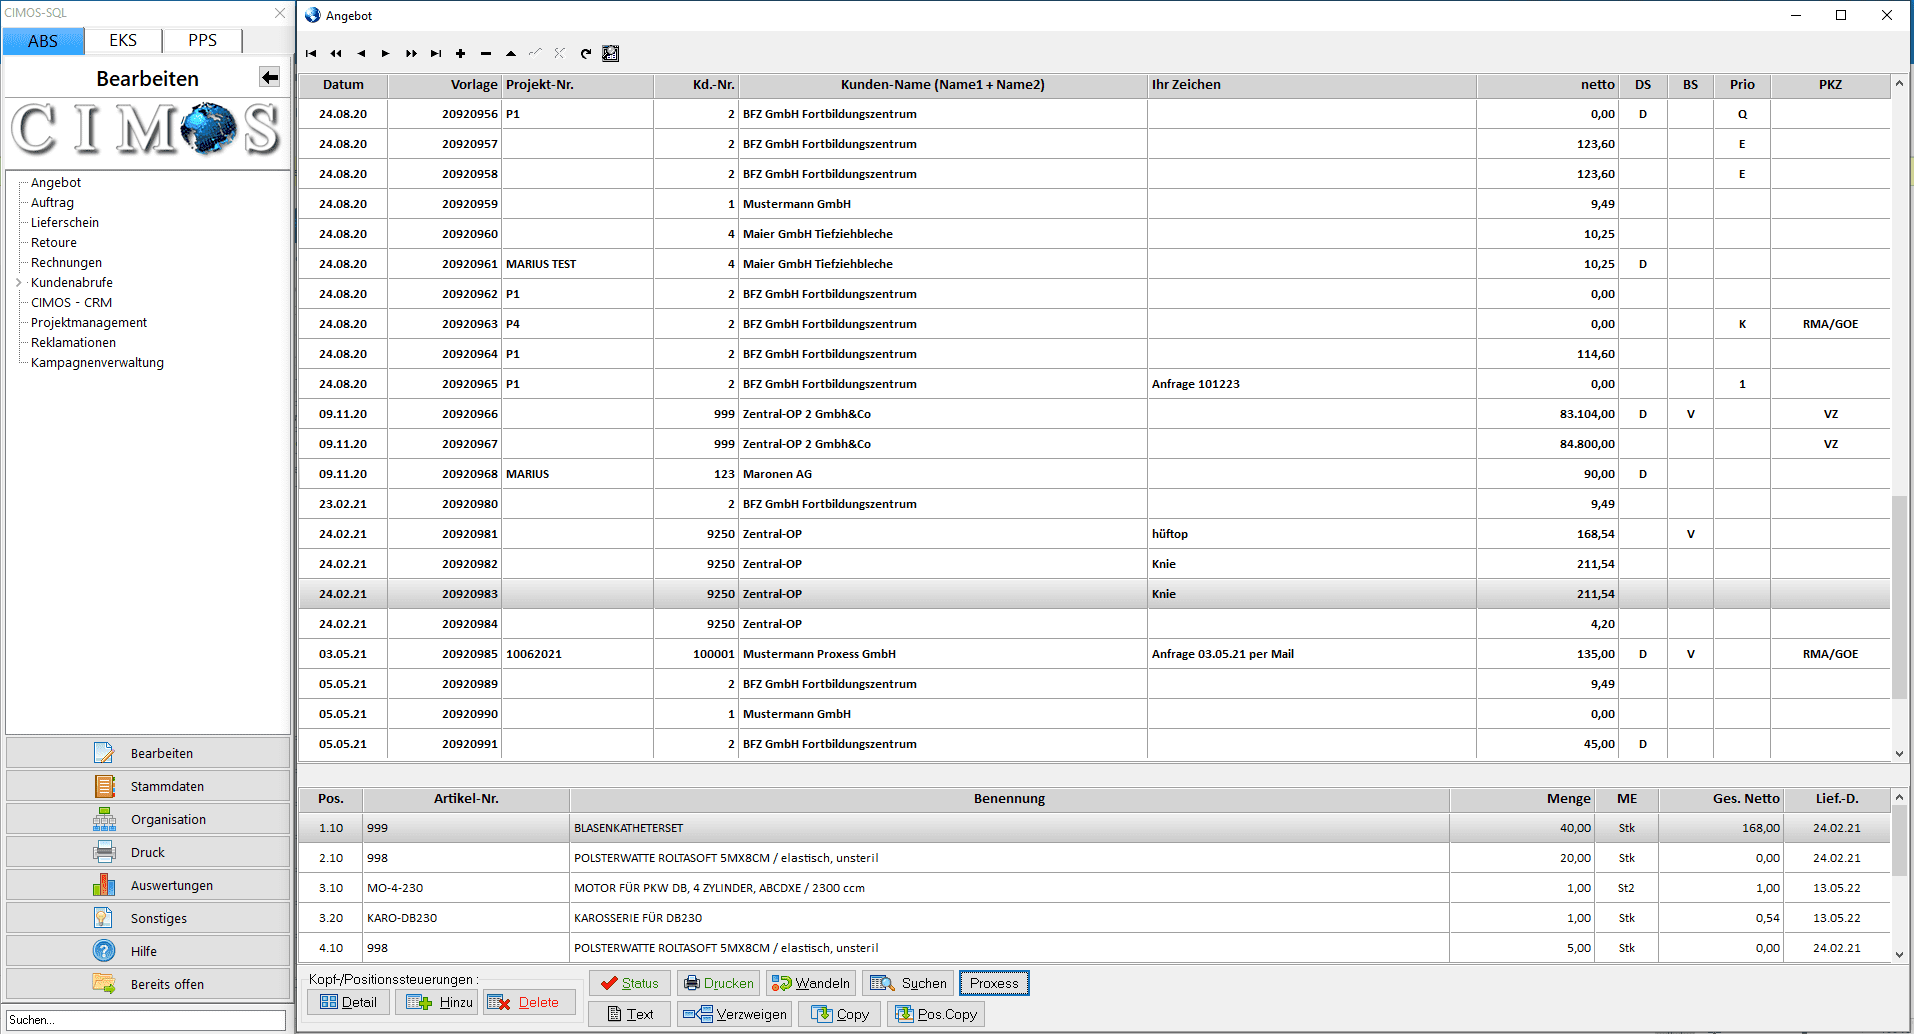
Task: Jump to first record navigation icon
Action: (x=311, y=54)
